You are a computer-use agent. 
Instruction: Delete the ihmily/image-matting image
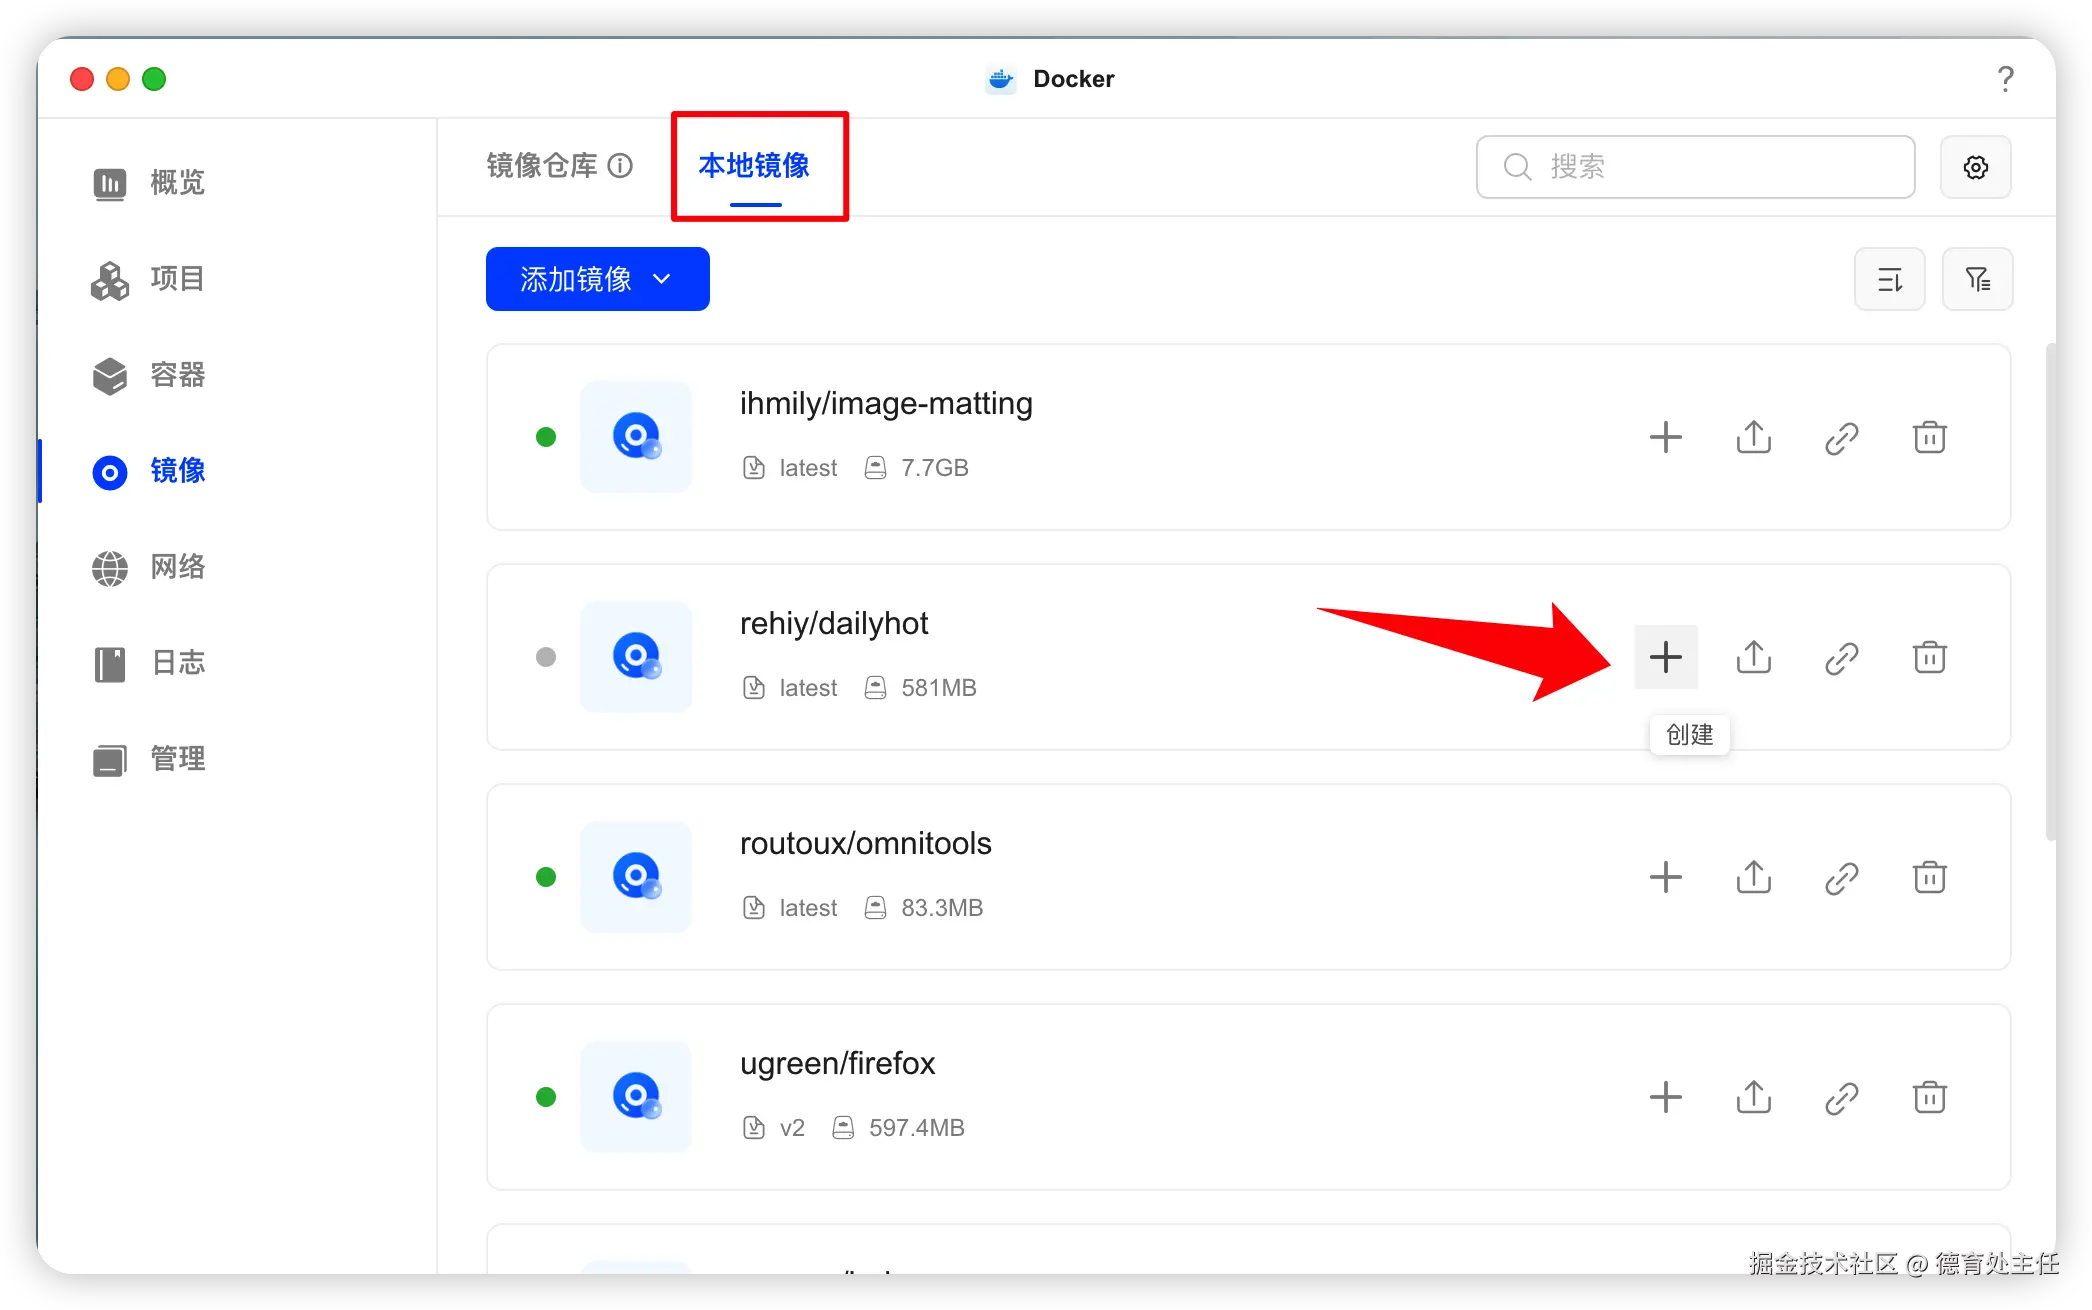point(1930,437)
